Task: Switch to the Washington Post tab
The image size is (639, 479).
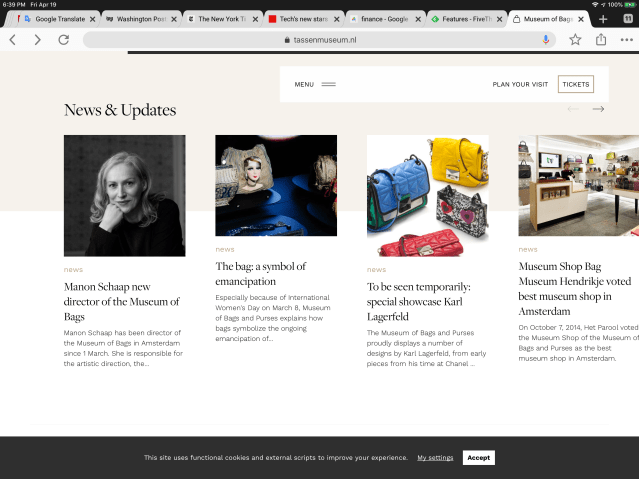Action: pos(139,19)
